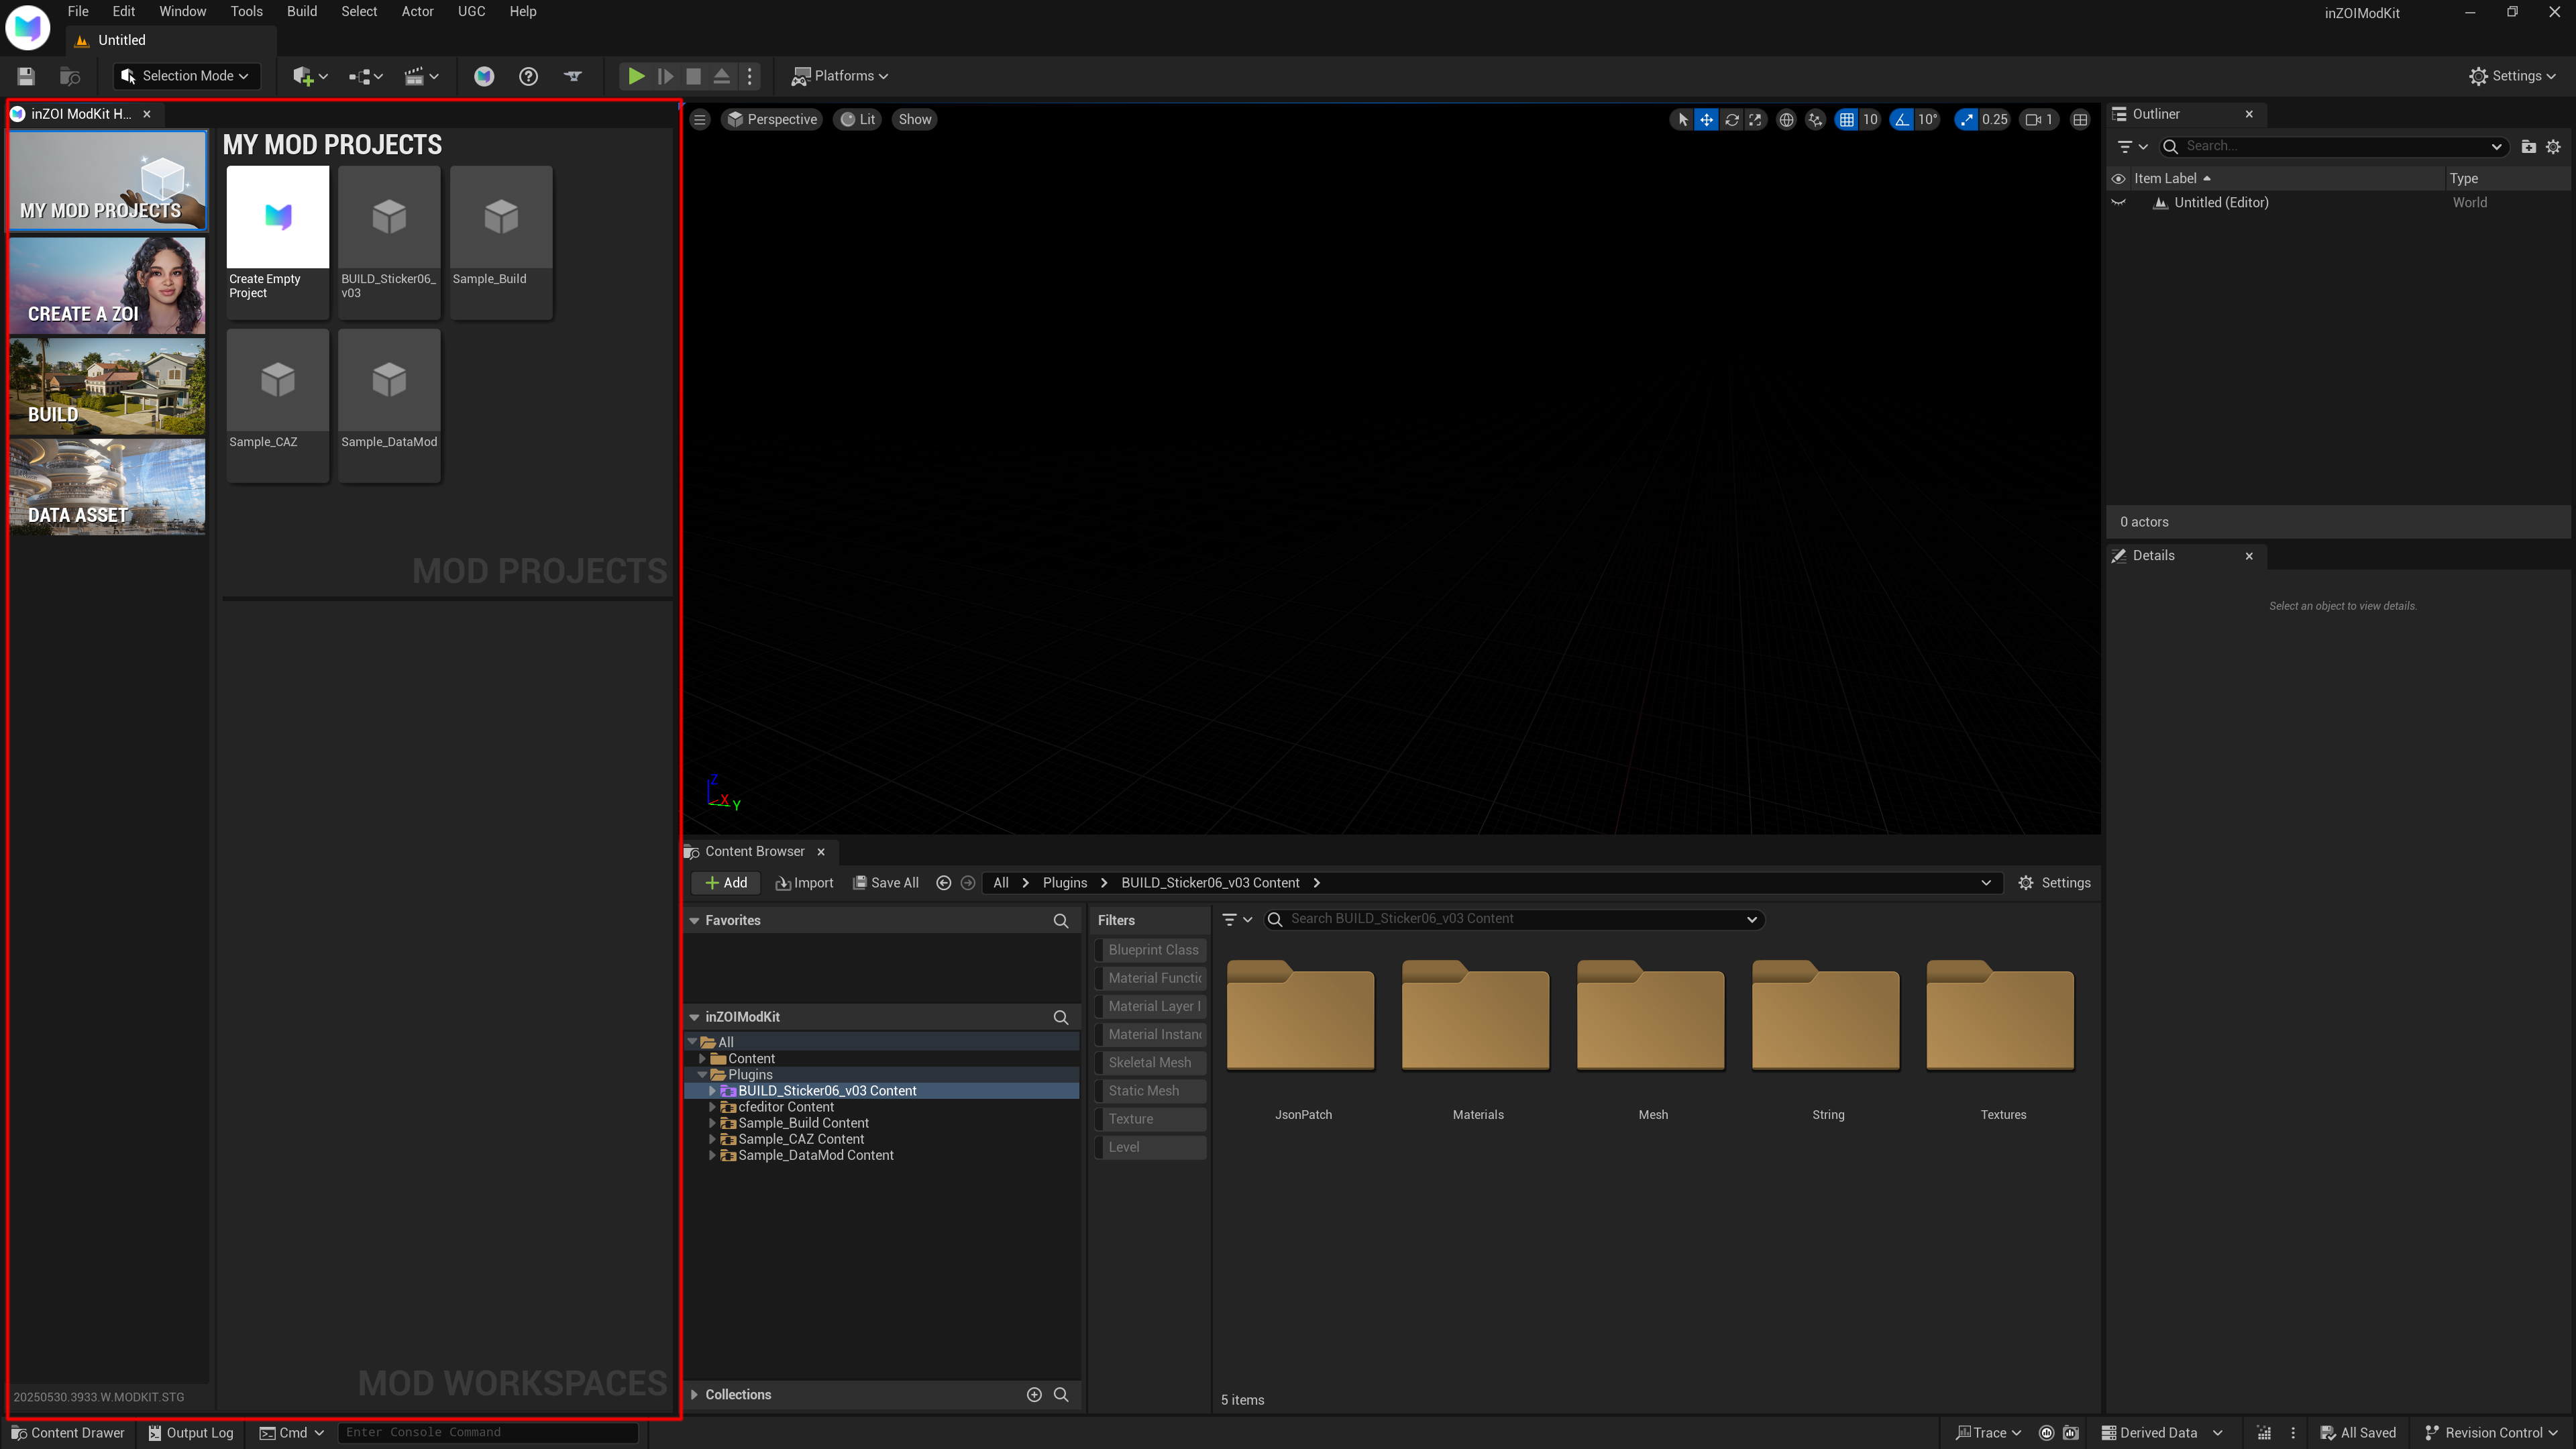Toggle world/local coordinate globe icon
The height and width of the screenshot is (1449, 2576).
click(x=1786, y=119)
